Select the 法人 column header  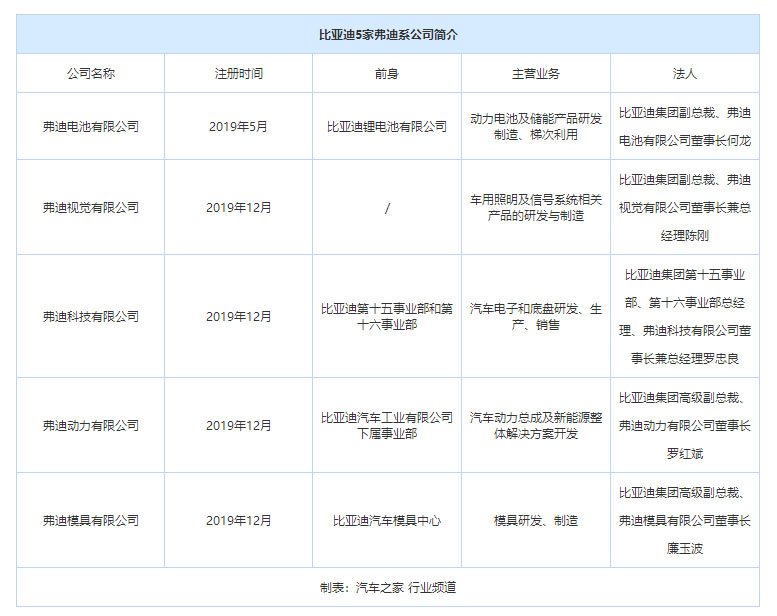tap(685, 74)
